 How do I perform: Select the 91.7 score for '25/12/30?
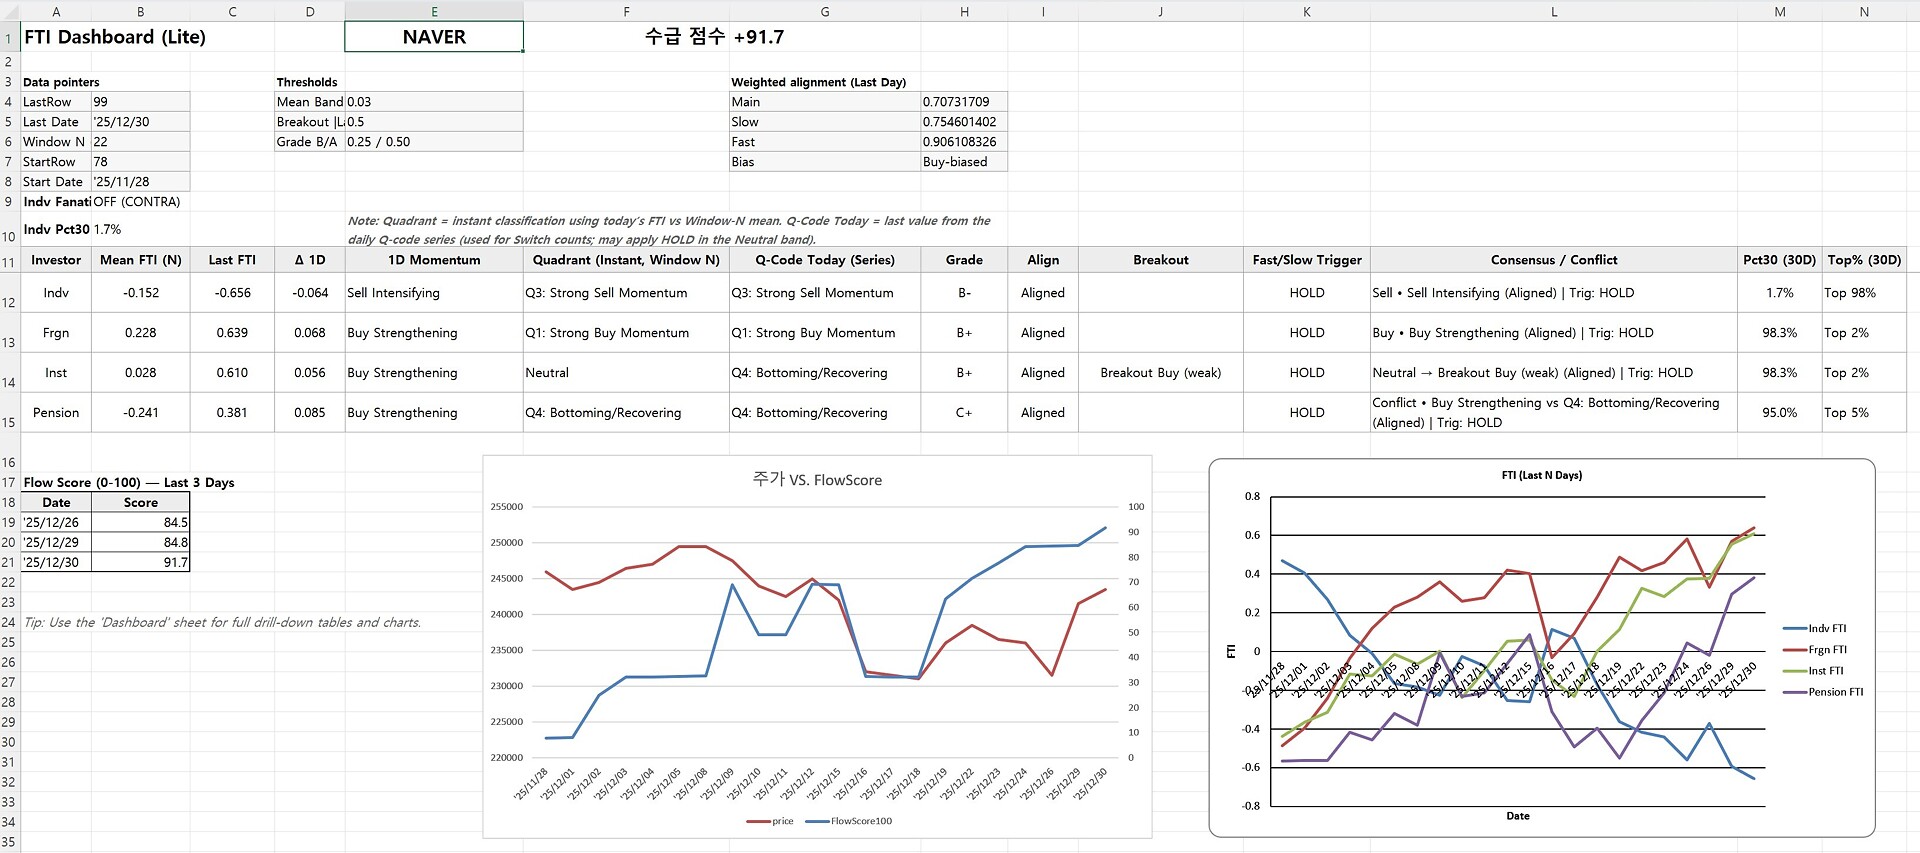tap(140, 562)
